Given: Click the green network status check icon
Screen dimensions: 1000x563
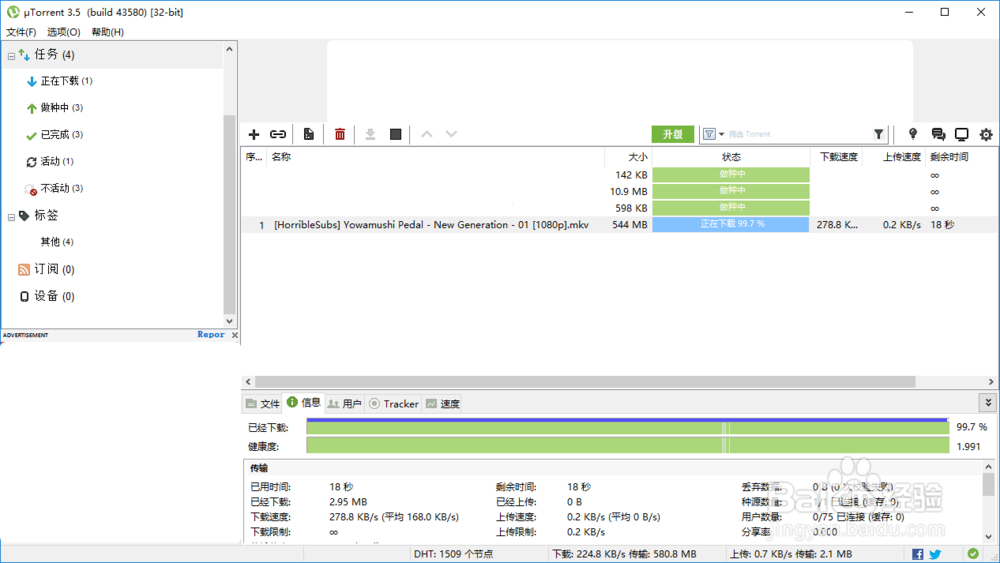Looking at the screenshot, I should (x=973, y=553).
